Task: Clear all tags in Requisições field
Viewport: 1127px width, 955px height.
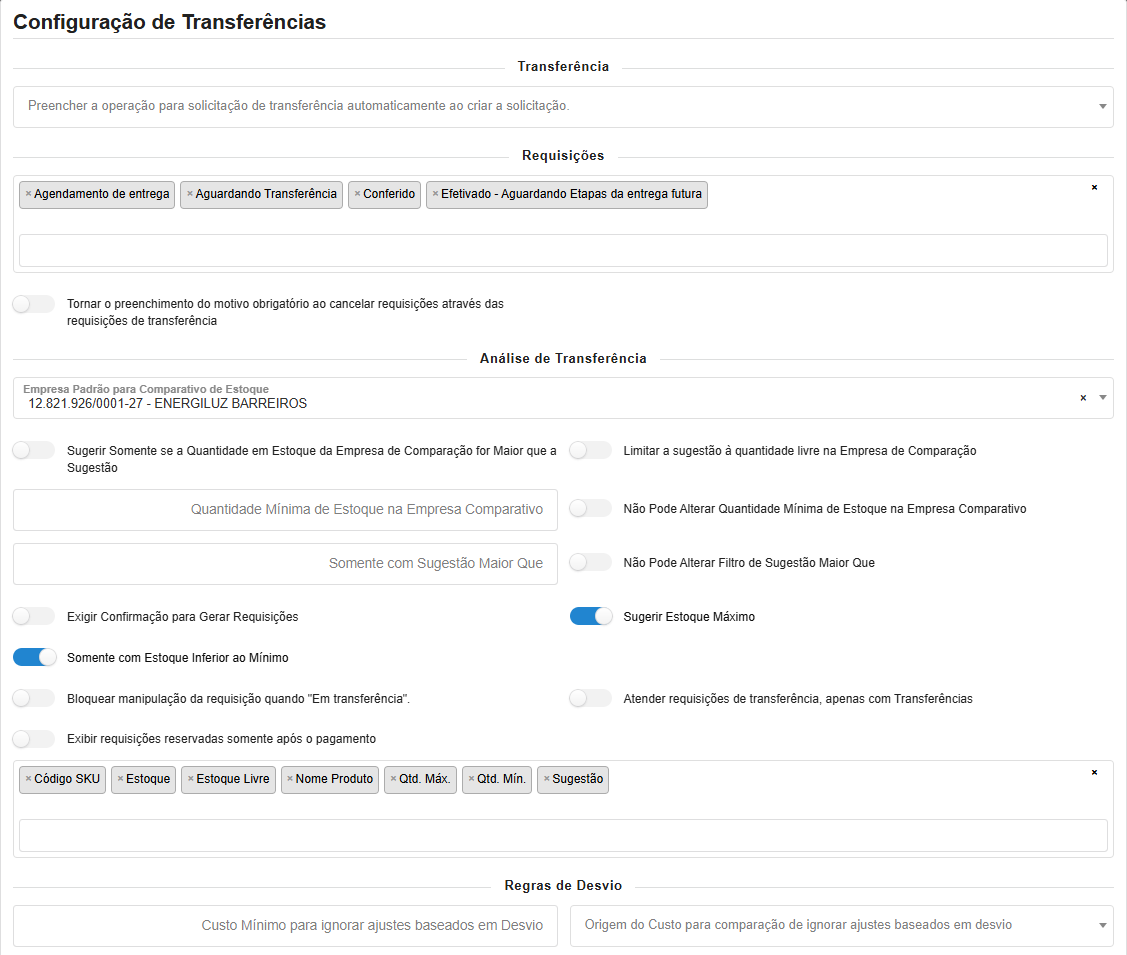Action: point(1094,187)
